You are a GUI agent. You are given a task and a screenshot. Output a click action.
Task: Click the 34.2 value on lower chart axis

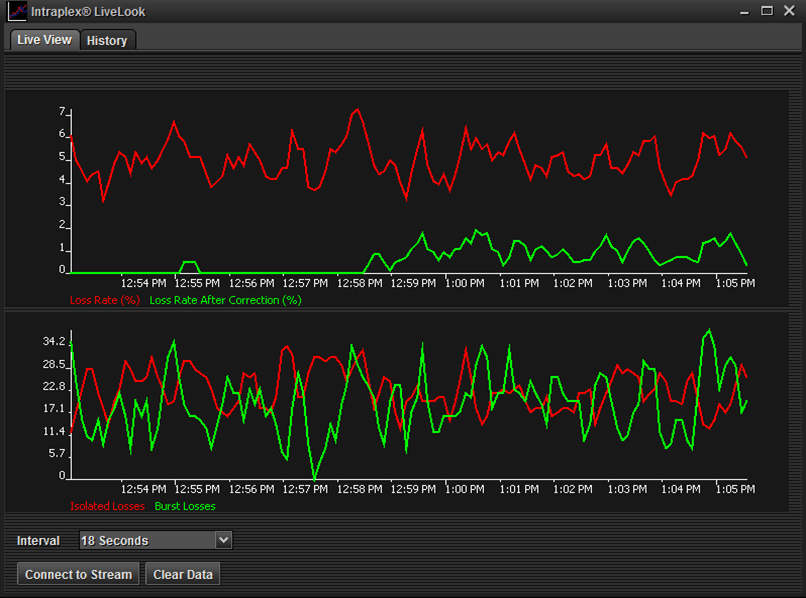(x=54, y=342)
